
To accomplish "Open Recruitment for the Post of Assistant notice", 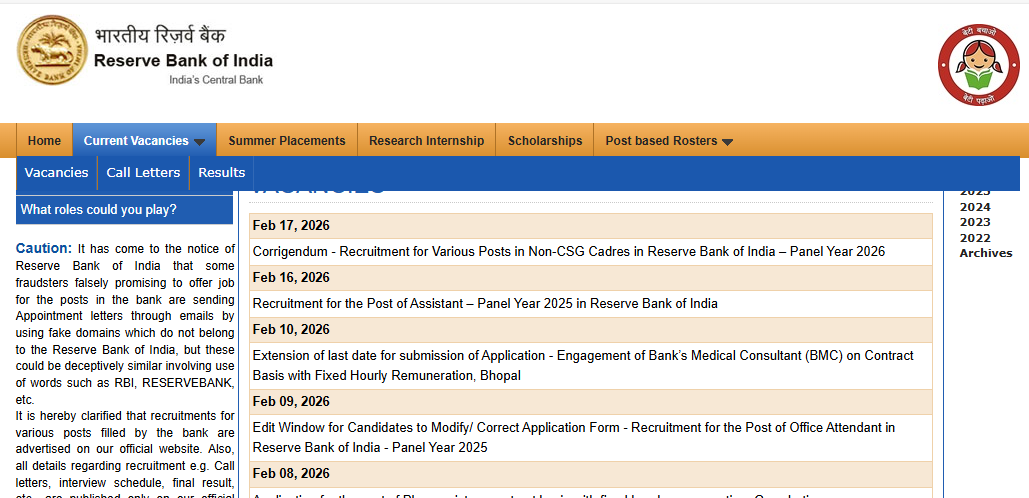I will (x=485, y=304).
